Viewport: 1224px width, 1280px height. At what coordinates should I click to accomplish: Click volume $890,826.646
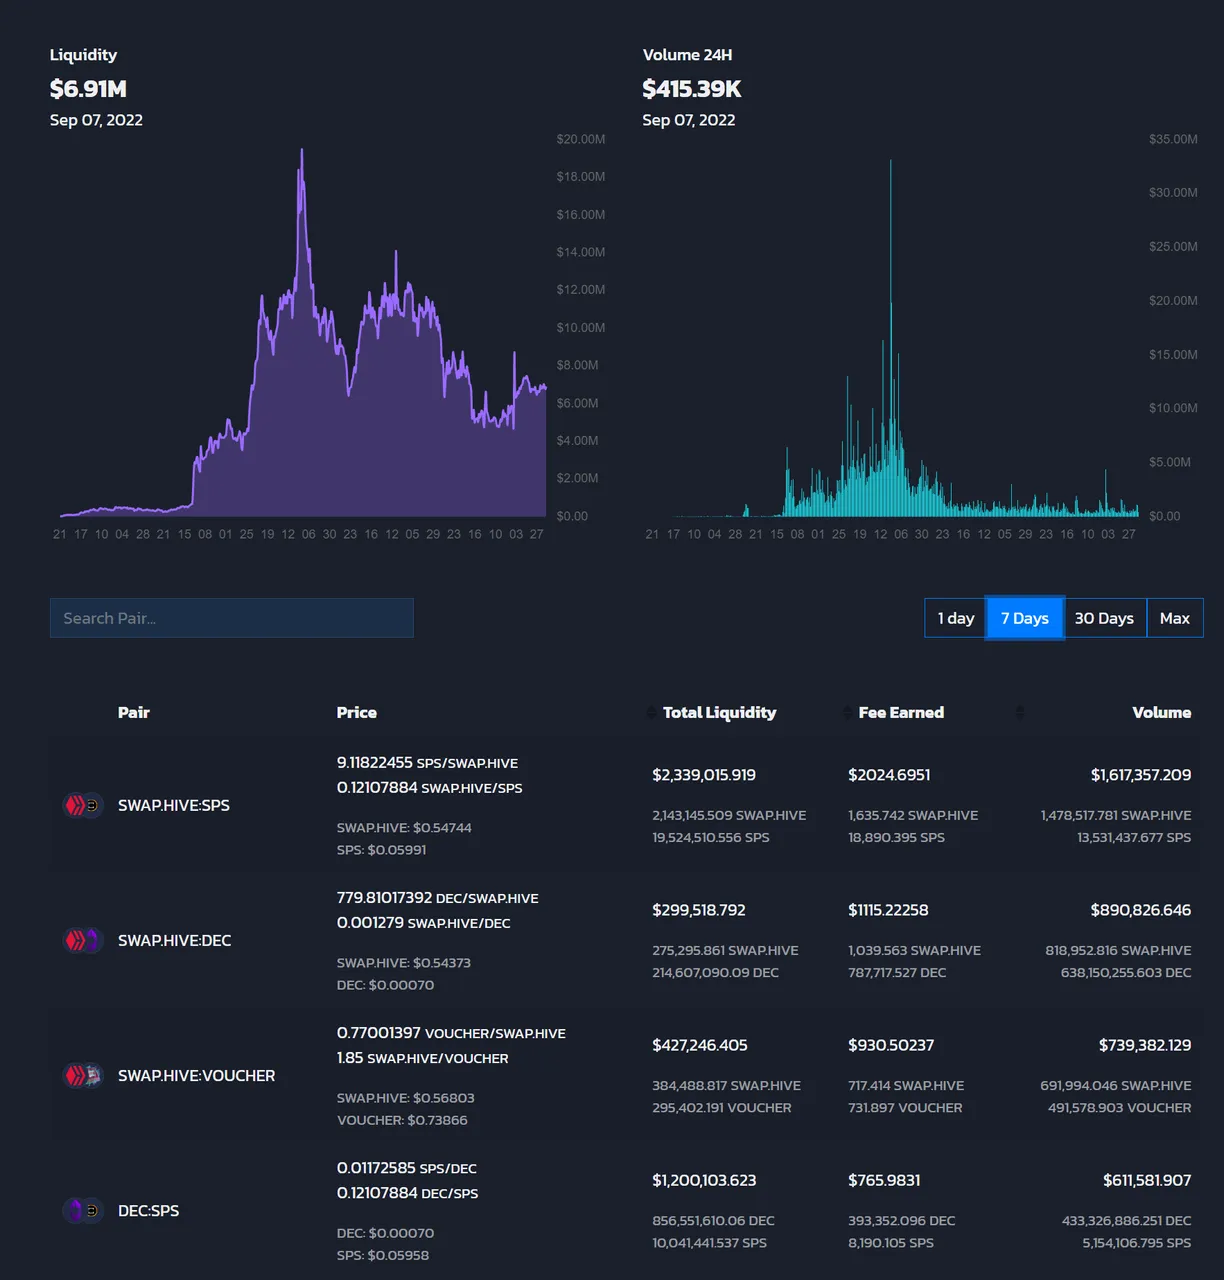1141,910
